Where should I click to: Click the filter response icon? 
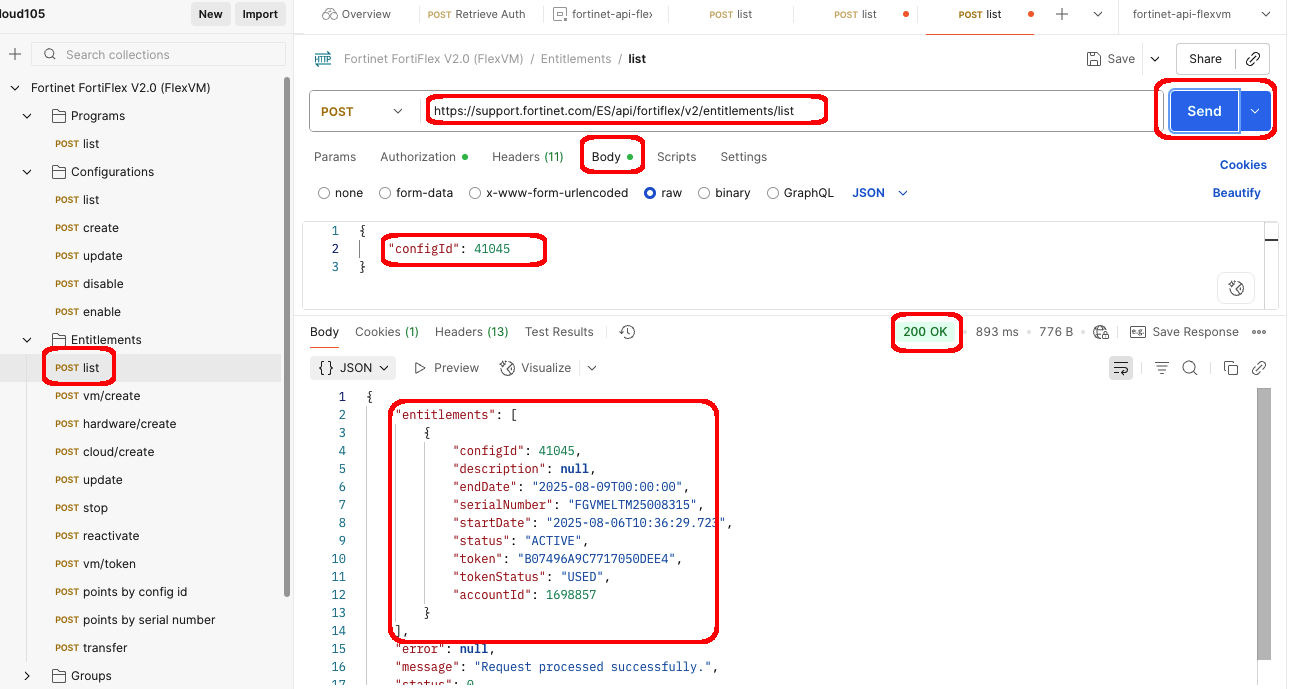(1162, 368)
